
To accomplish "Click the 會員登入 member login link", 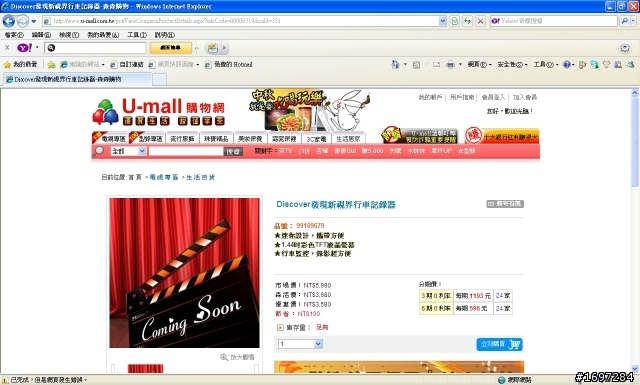I will point(493,97).
